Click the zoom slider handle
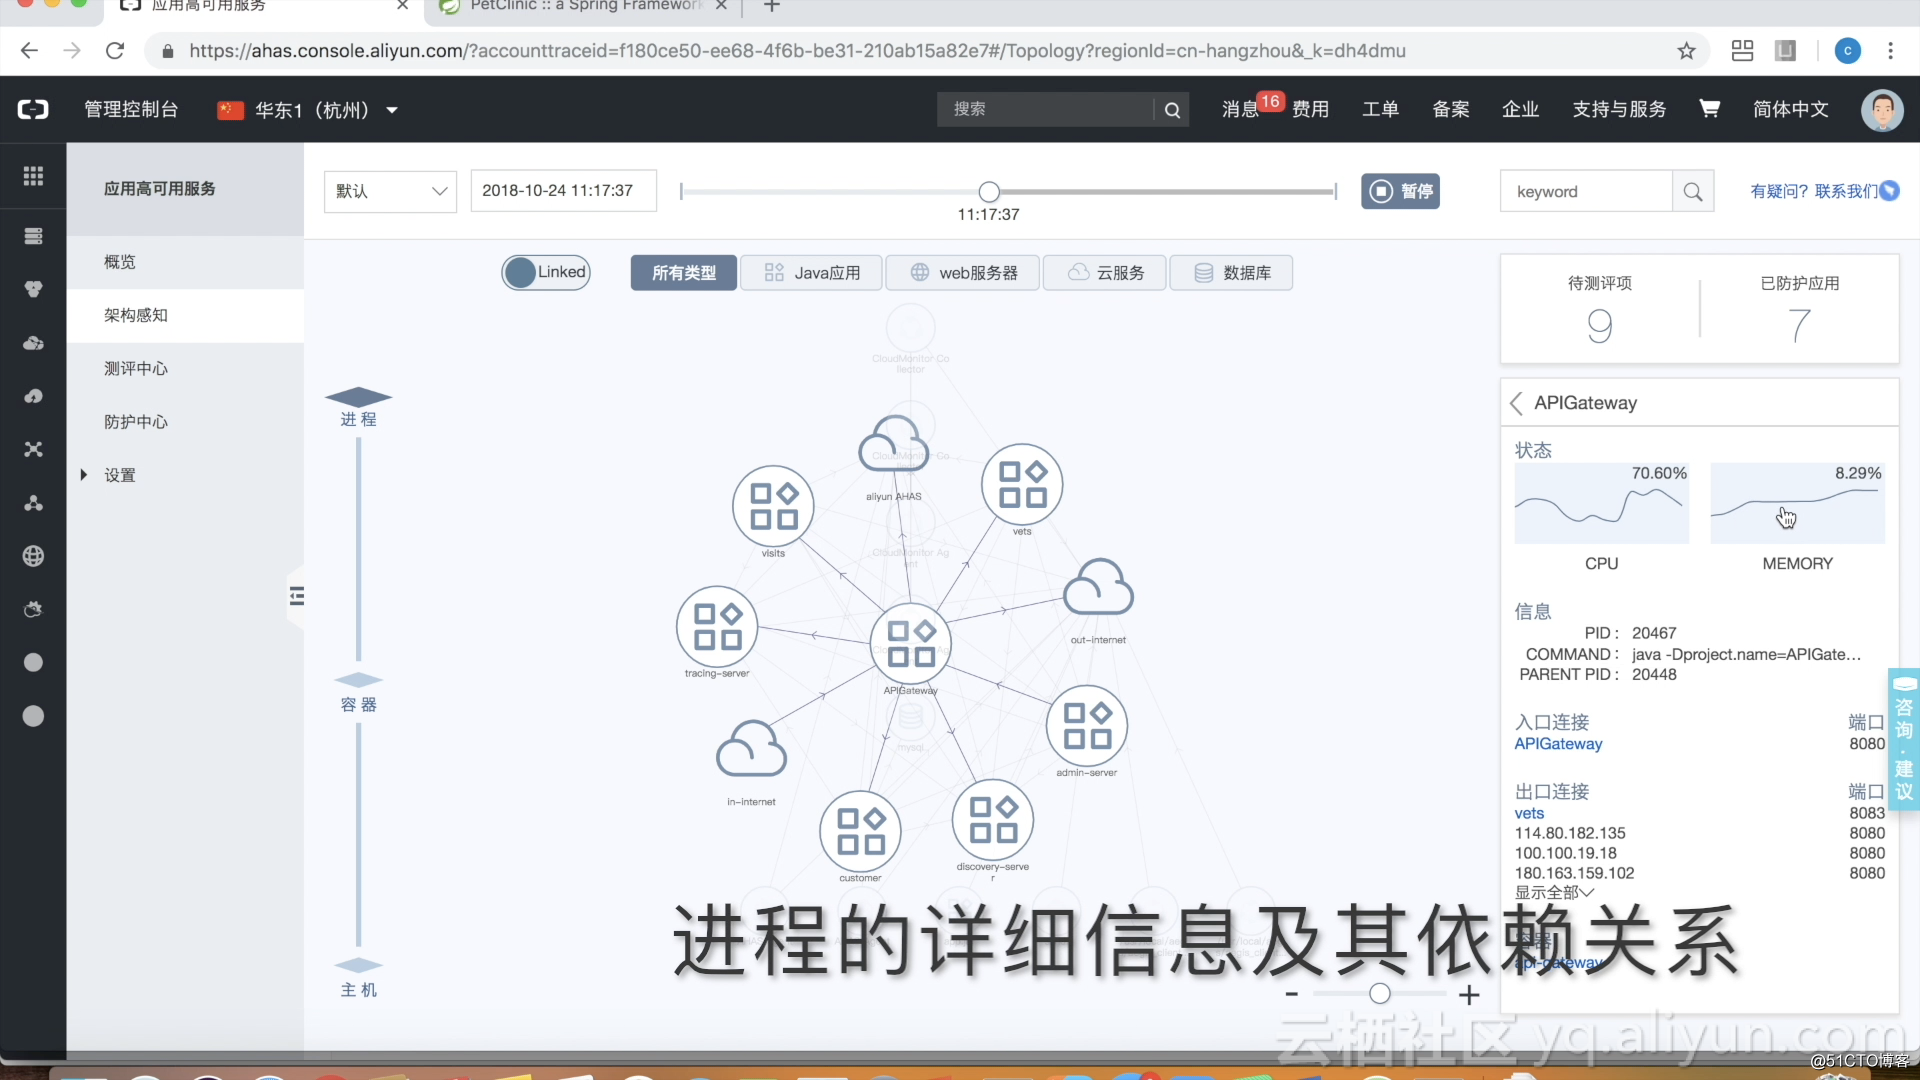Image resolution: width=1920 pixels, height=1080 pixels. (x=1380, y=993)
